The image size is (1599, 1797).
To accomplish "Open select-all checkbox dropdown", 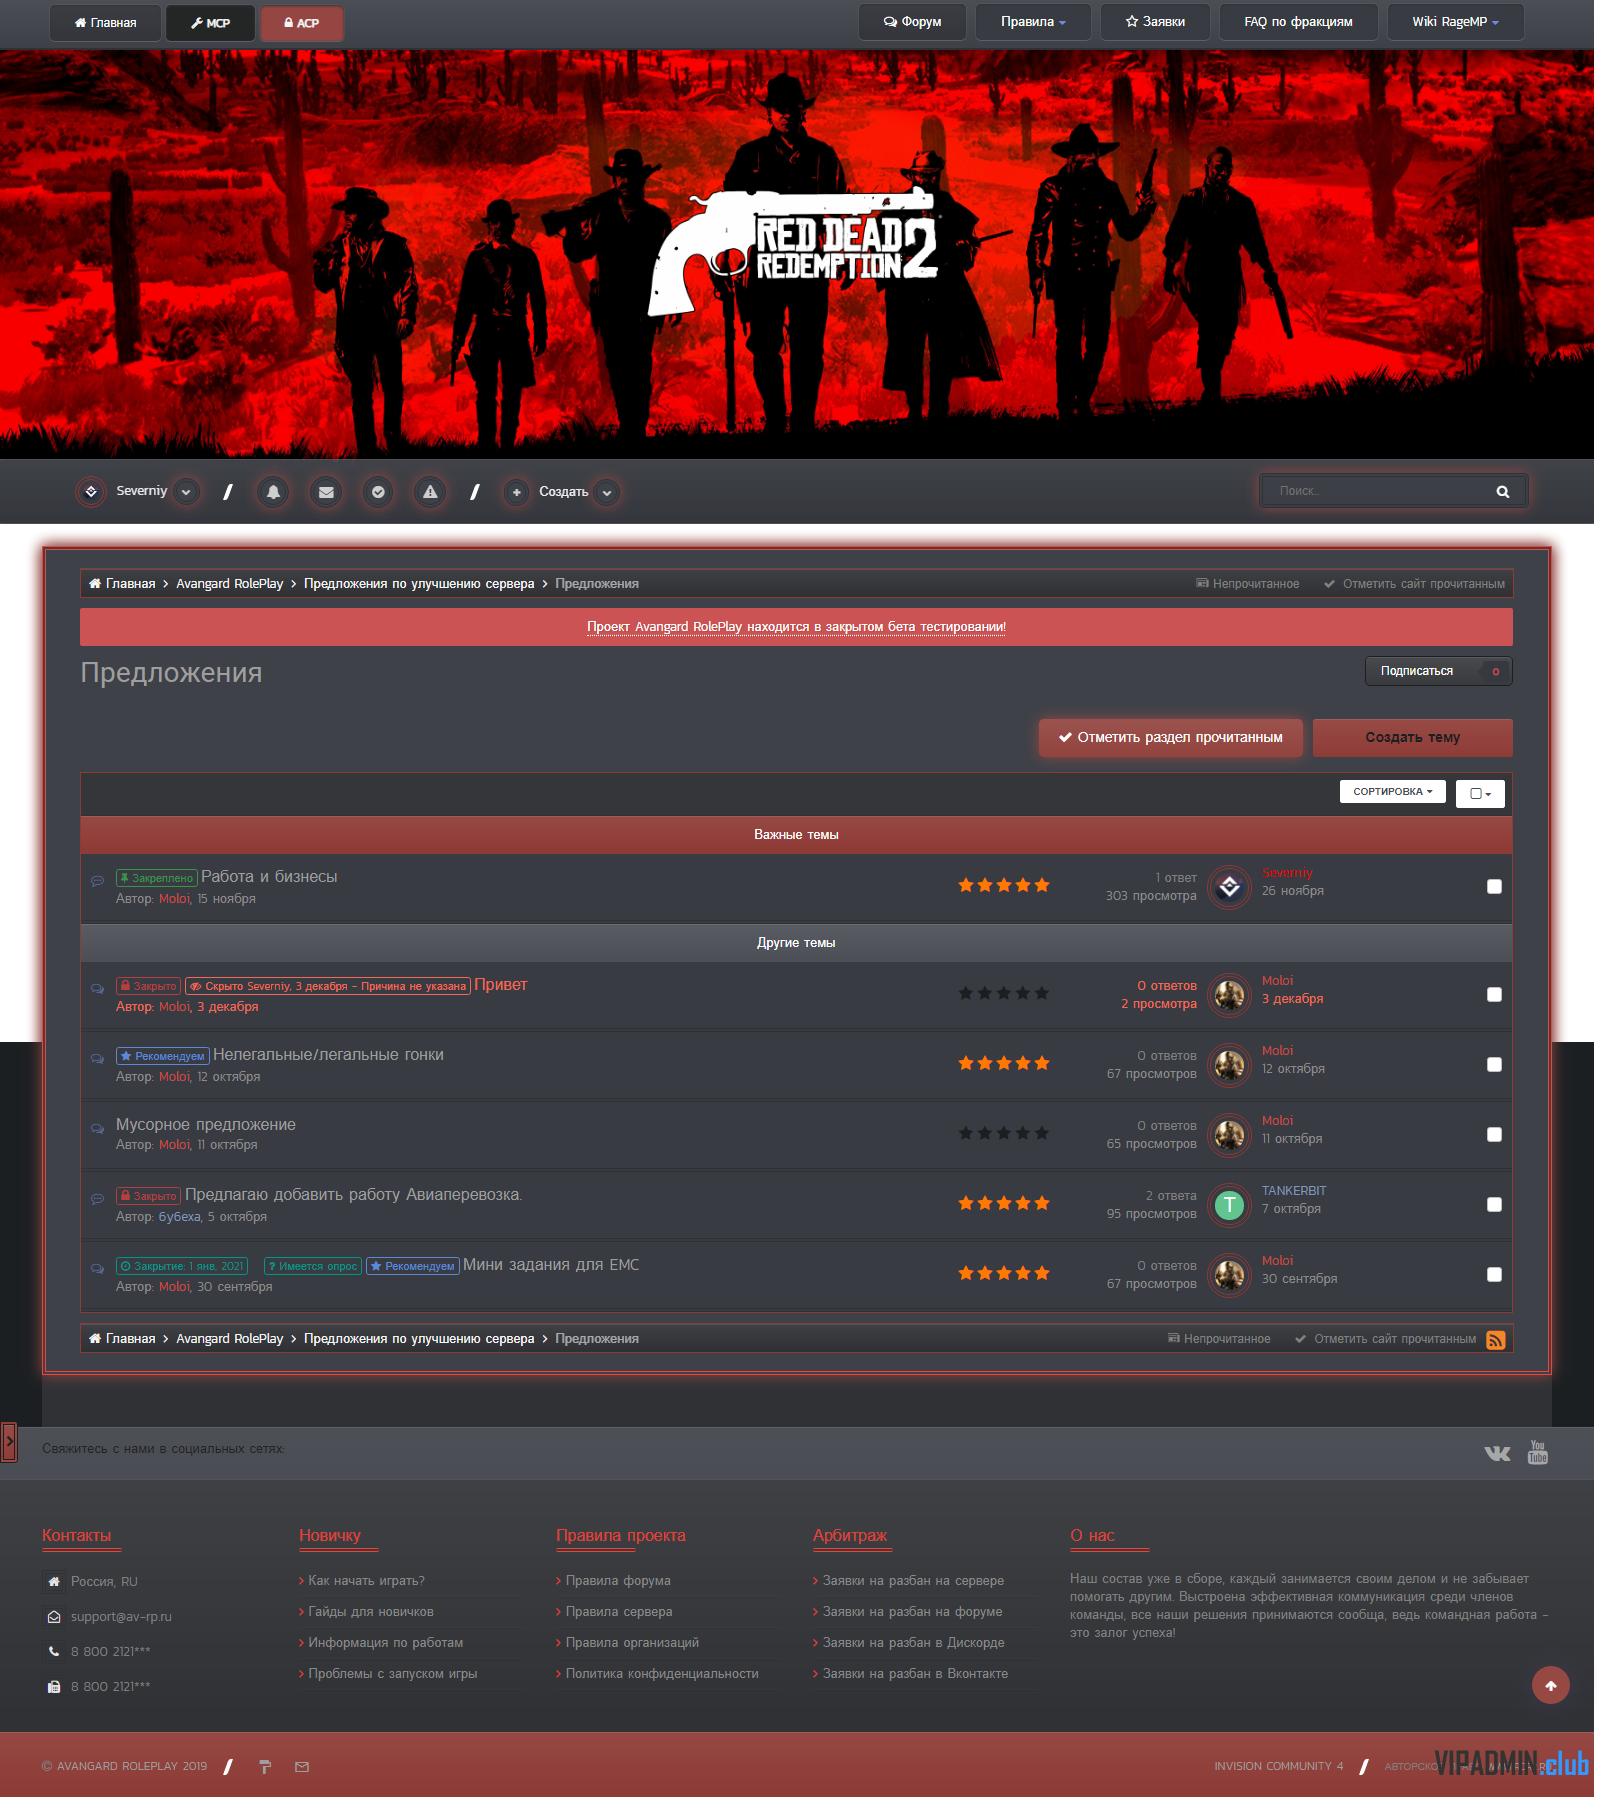I will point(1480,794).
